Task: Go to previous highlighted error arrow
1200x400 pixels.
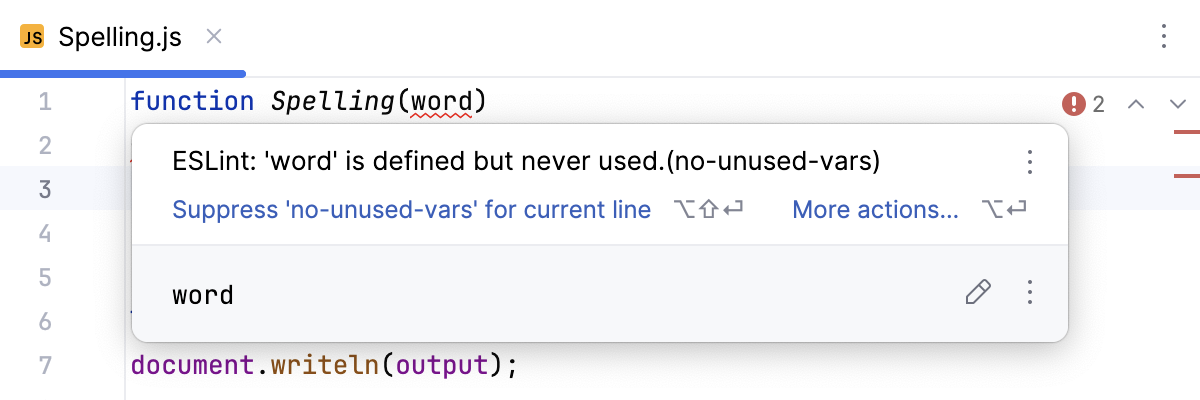Action: pyautogui.click(x=1136, y=103)
